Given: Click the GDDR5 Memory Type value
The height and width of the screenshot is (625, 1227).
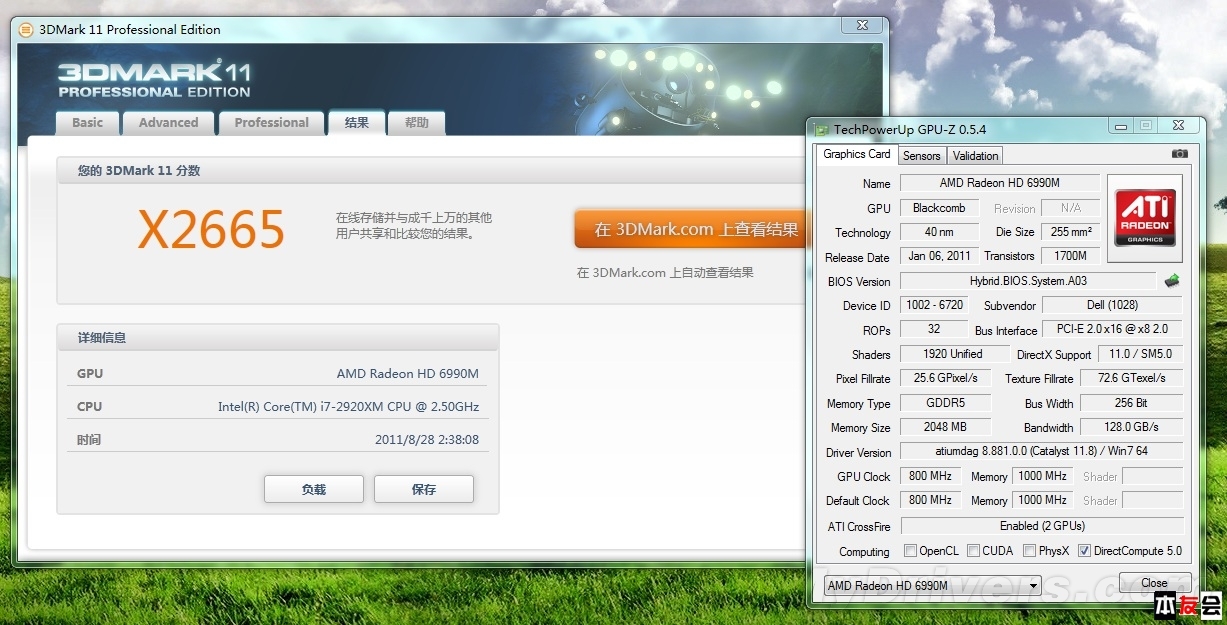Looking at the screenshot, I should (x=945, y=403).
